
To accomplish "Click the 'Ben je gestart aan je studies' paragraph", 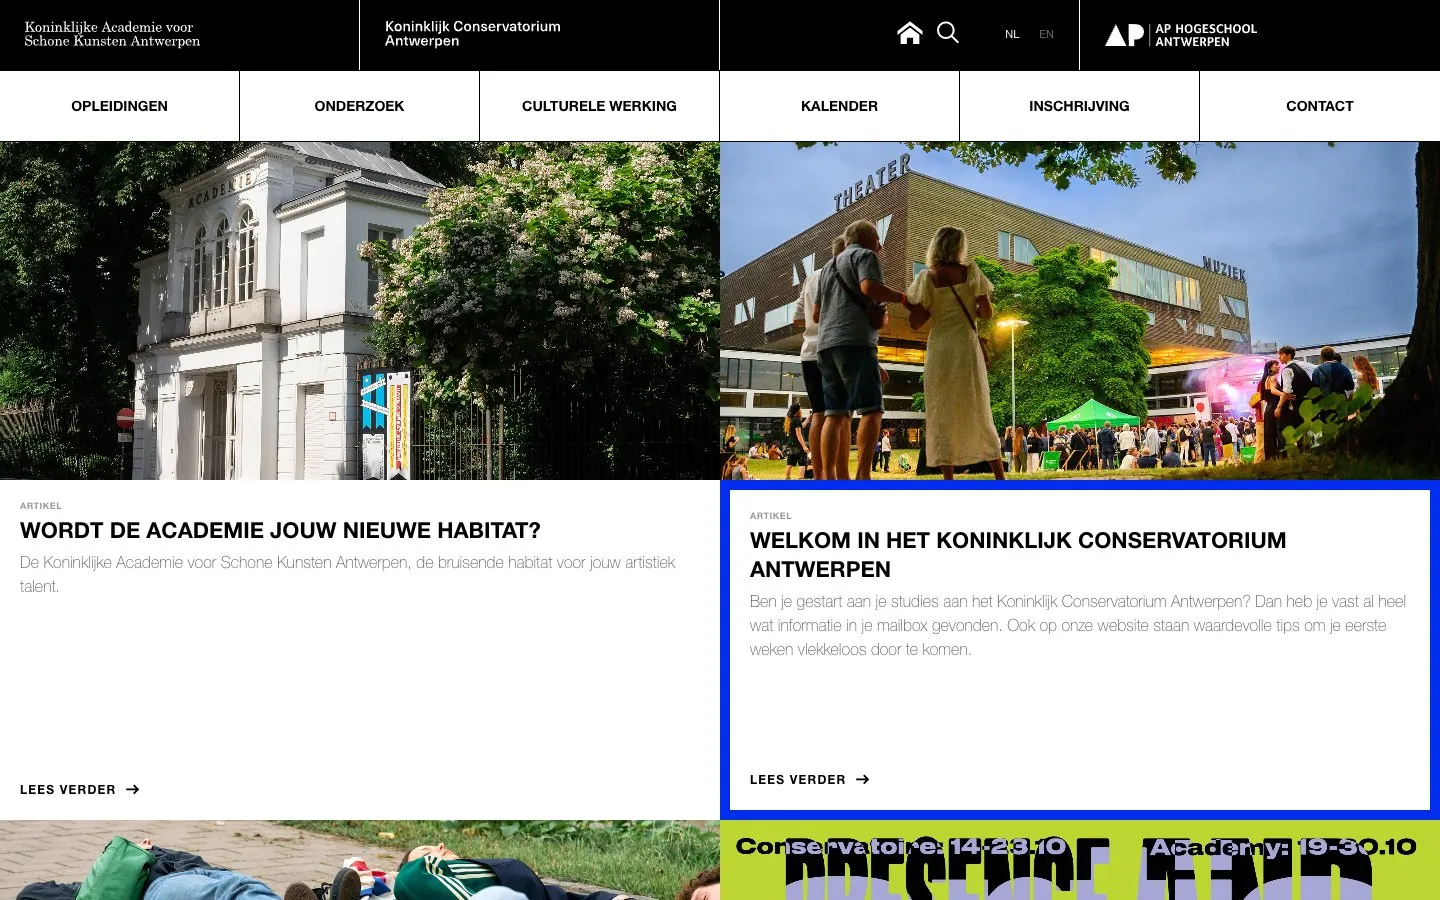I will pos(1078,626).
